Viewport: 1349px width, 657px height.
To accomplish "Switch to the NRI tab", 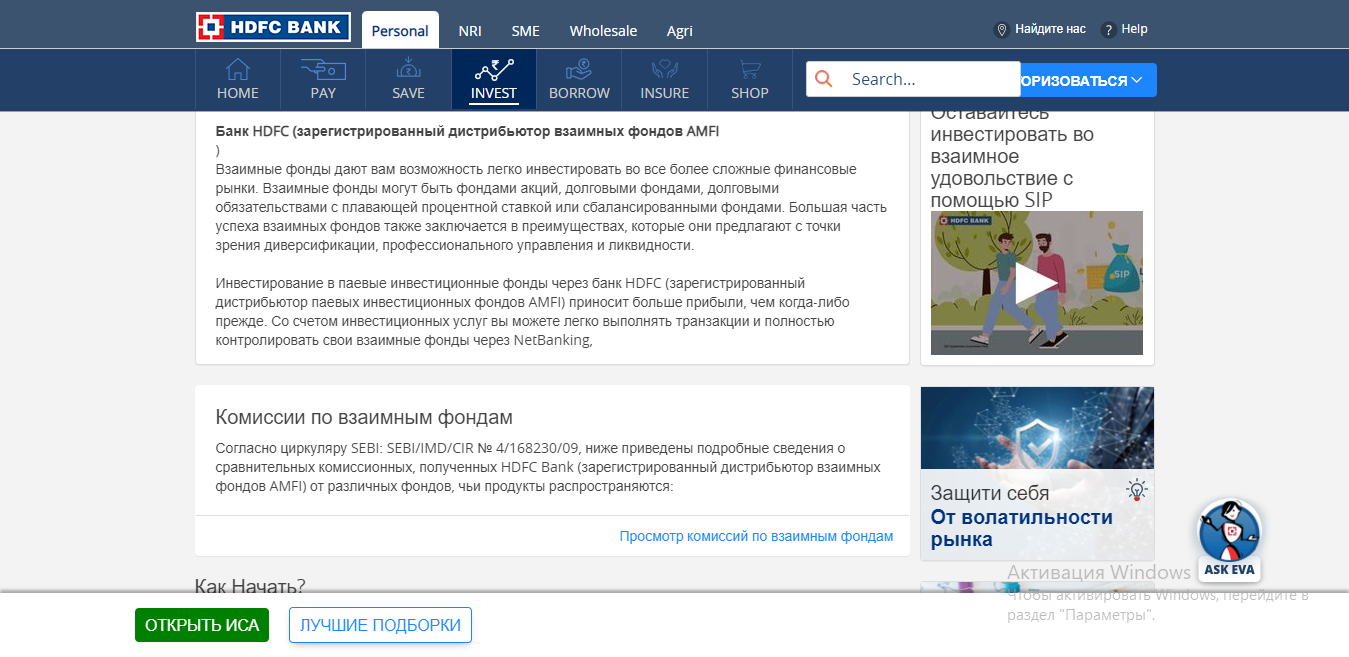I will 470,31.
